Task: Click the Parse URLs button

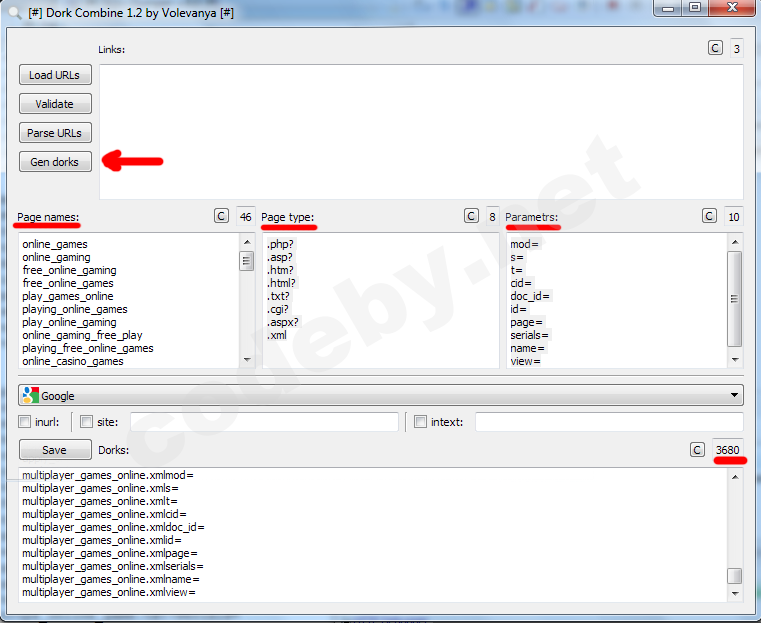Action: coord(55,132)
